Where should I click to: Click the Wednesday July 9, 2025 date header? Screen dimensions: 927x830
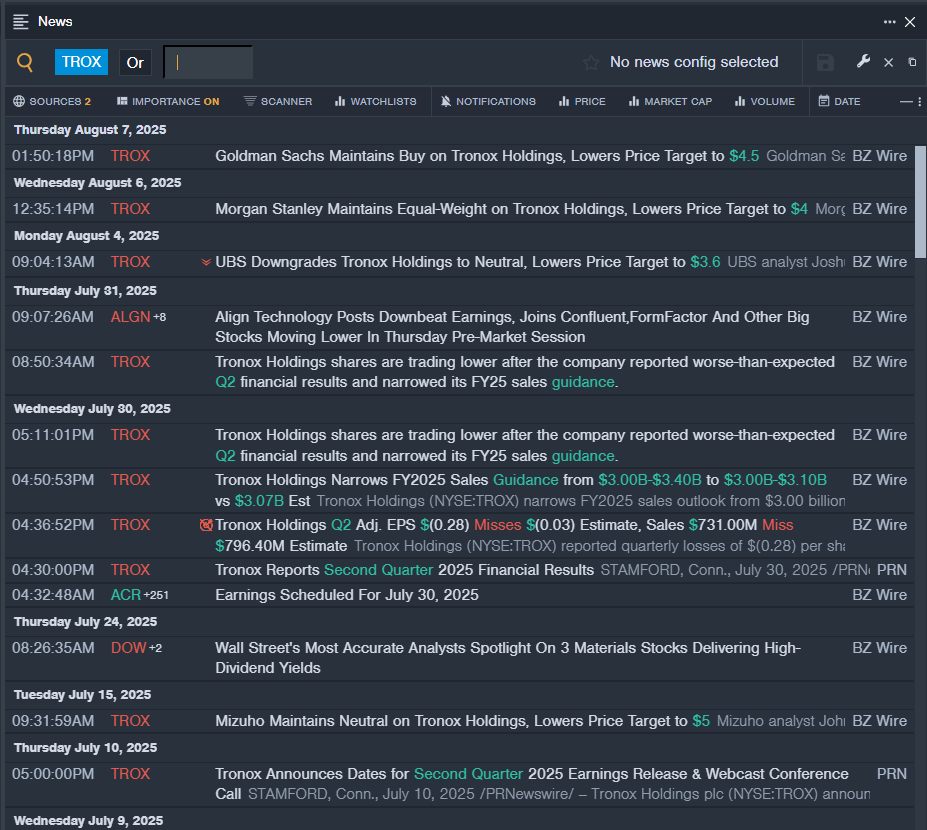click(88, 821)
